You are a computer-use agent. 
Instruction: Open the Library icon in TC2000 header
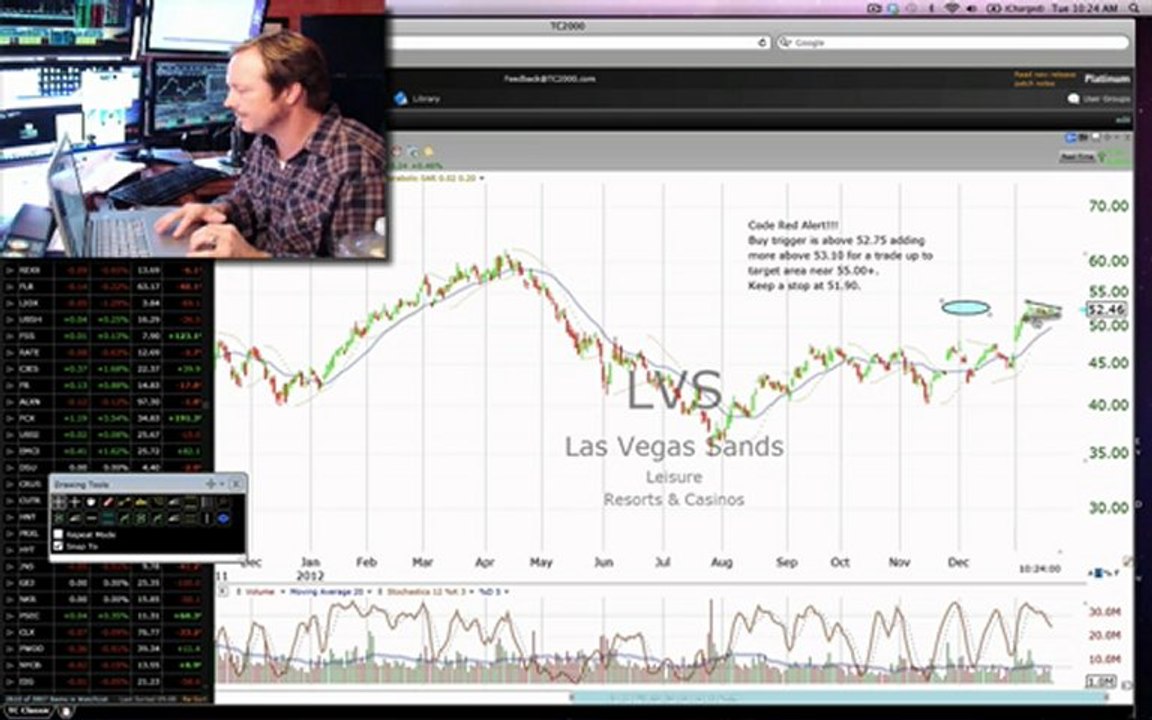point(400,98)
